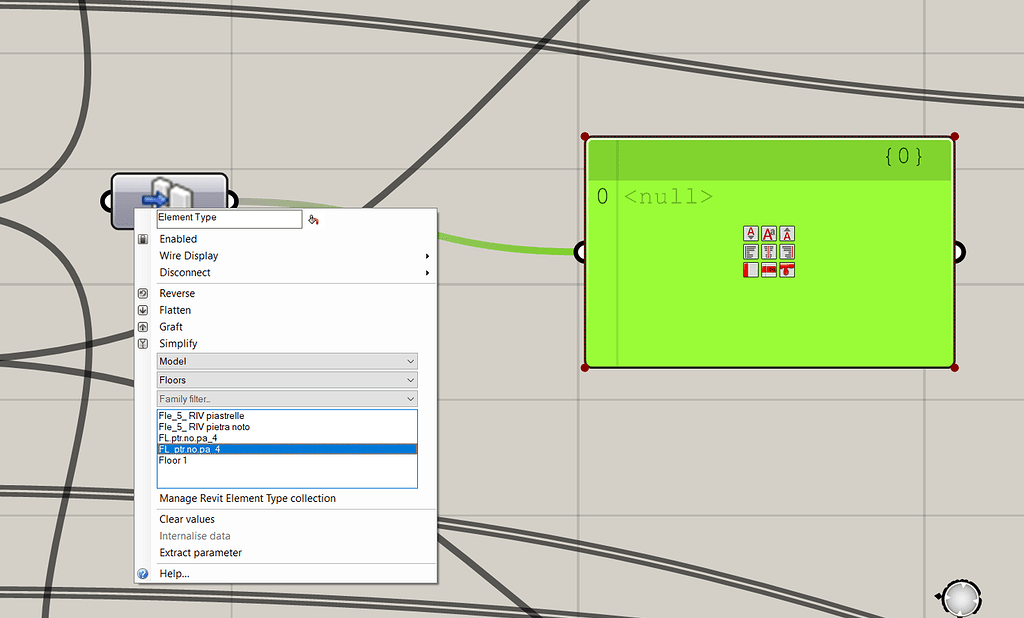
Task: Open the Family filter dropdown
Action: coord(287,399)
